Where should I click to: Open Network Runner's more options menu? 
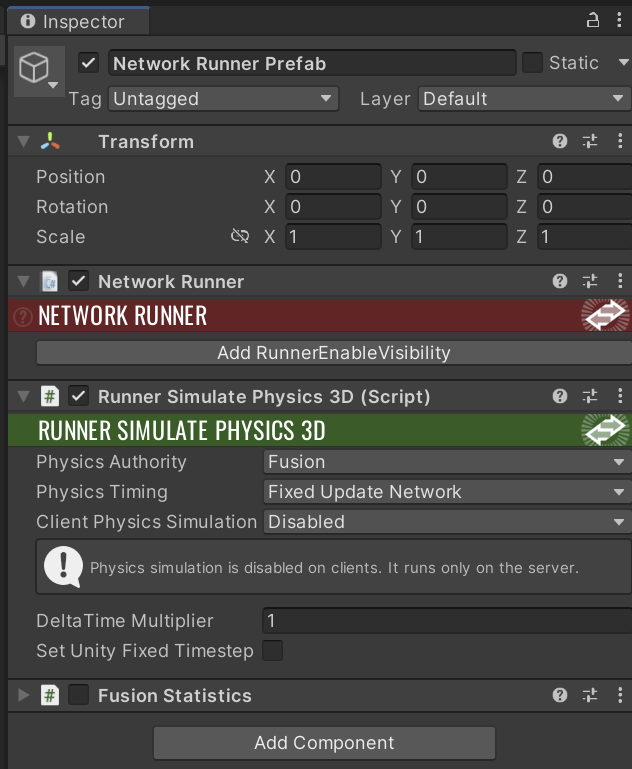620,281
